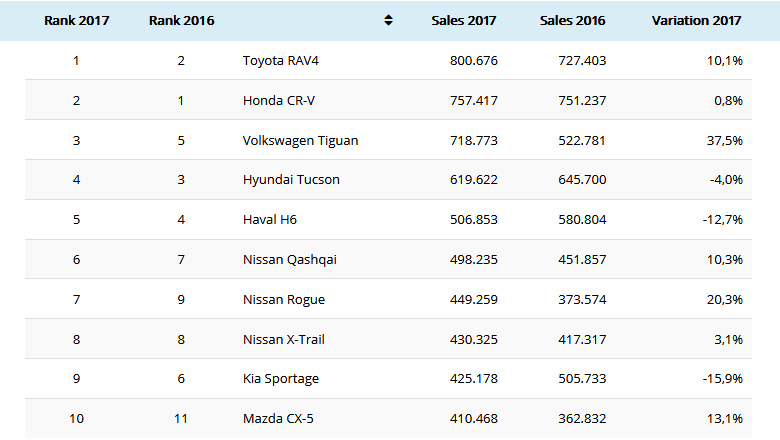Select the Honda CR-V model name
This screenshot has width=780, height=440.
280,101
